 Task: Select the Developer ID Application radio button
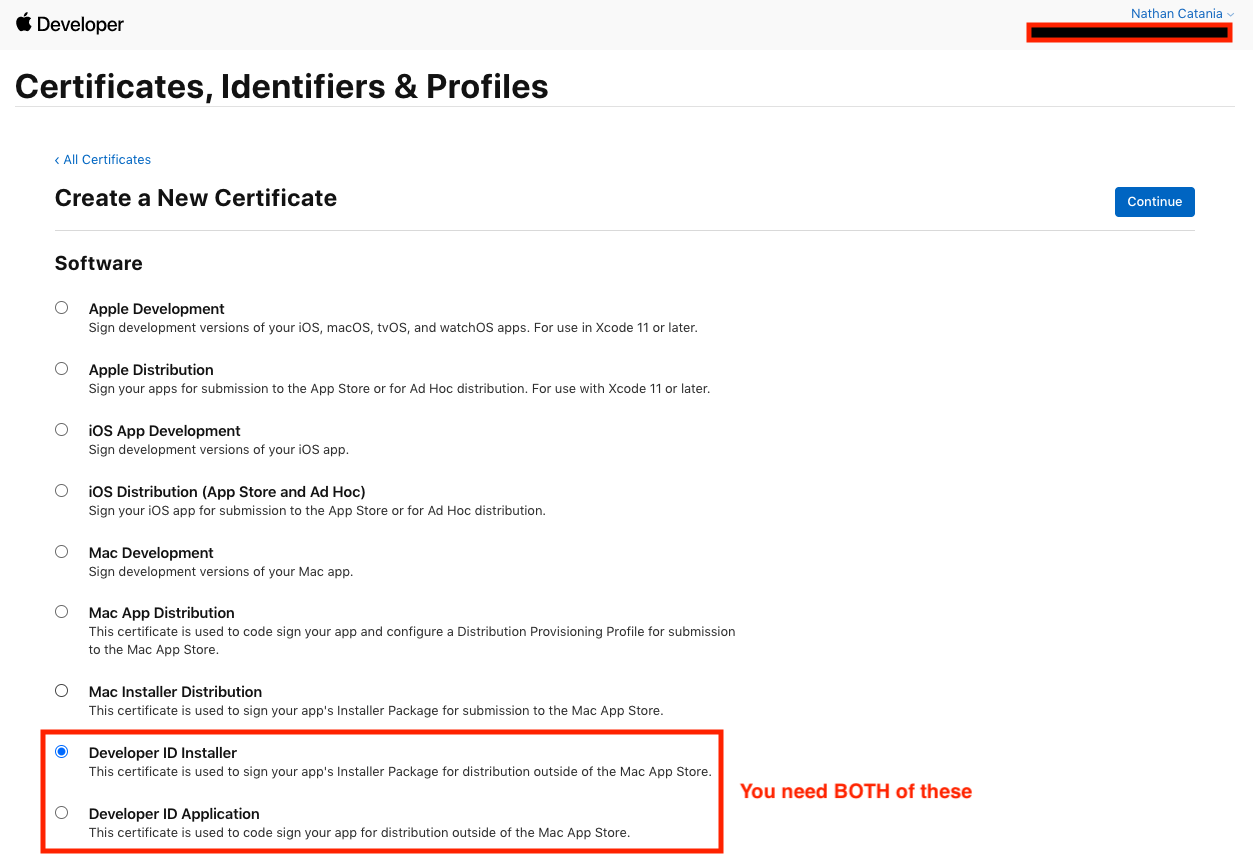click(62, 813)
